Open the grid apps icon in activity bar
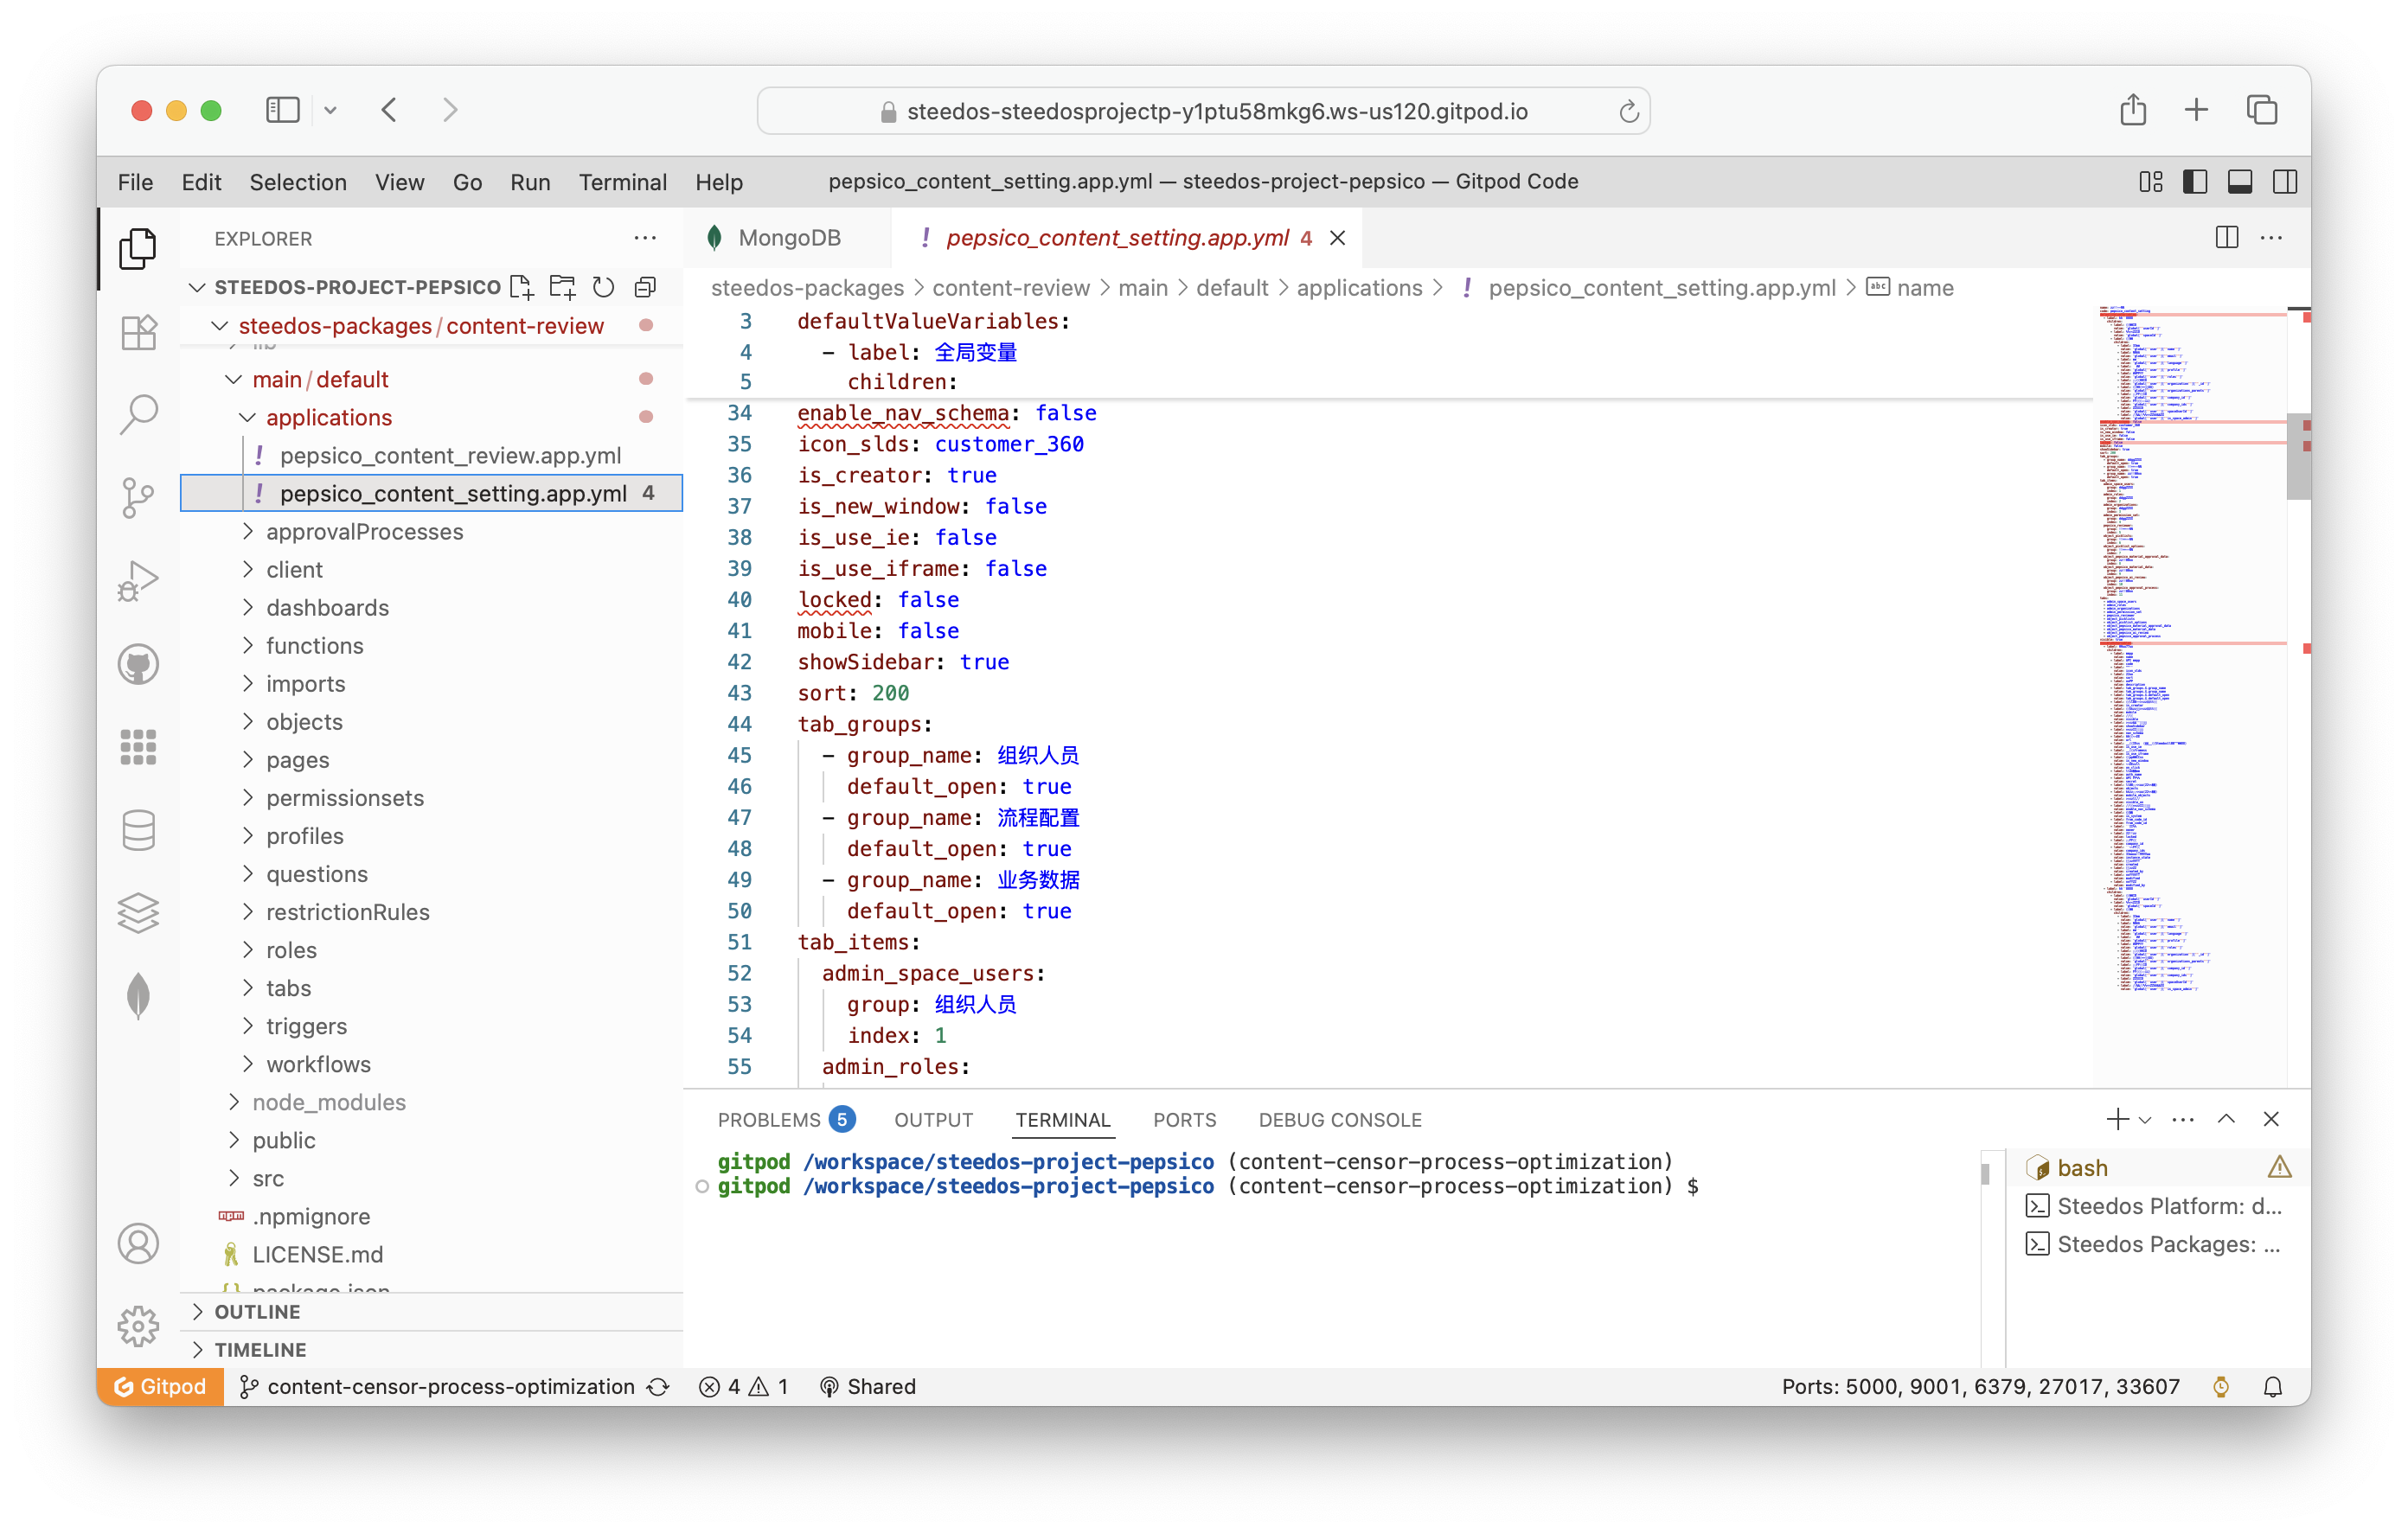The width and height of the screenshot is (2408, 1534). pos(138,746)
